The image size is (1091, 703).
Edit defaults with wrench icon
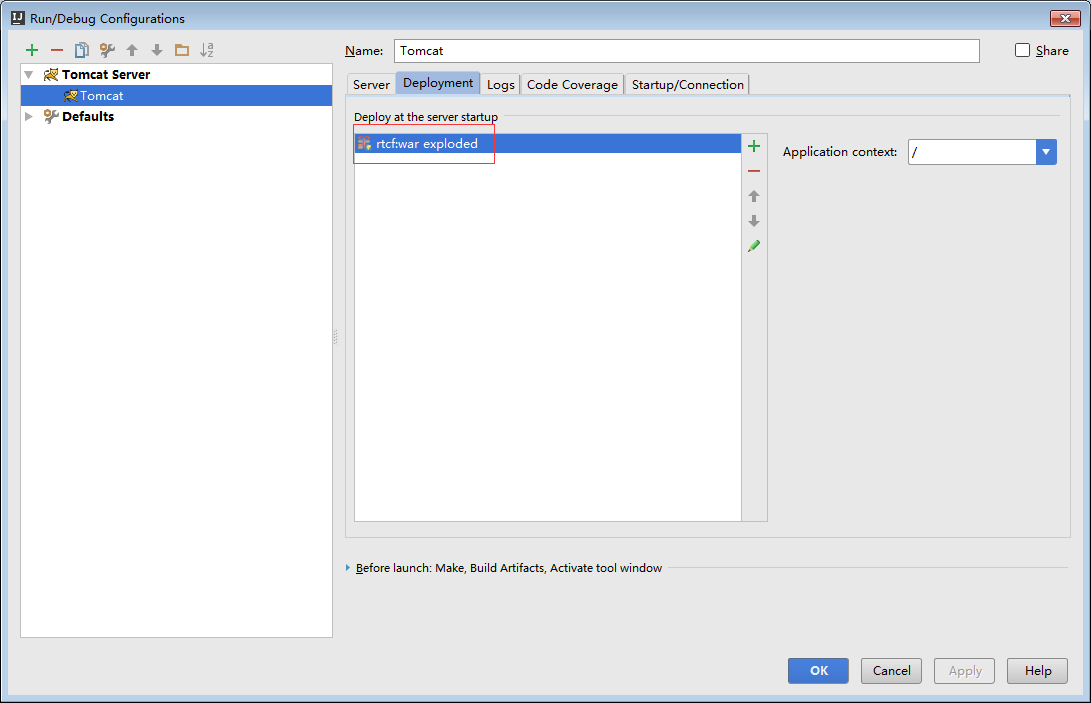pos(107,50)
